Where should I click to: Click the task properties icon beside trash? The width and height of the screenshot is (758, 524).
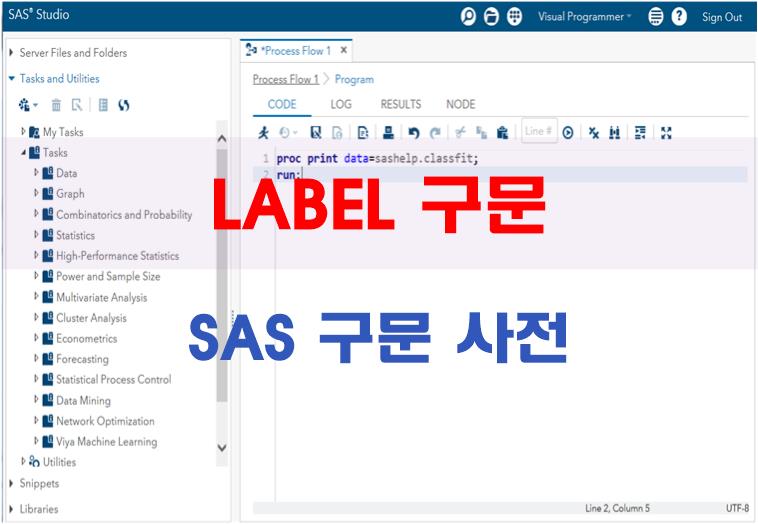click(x=77, y=105)
